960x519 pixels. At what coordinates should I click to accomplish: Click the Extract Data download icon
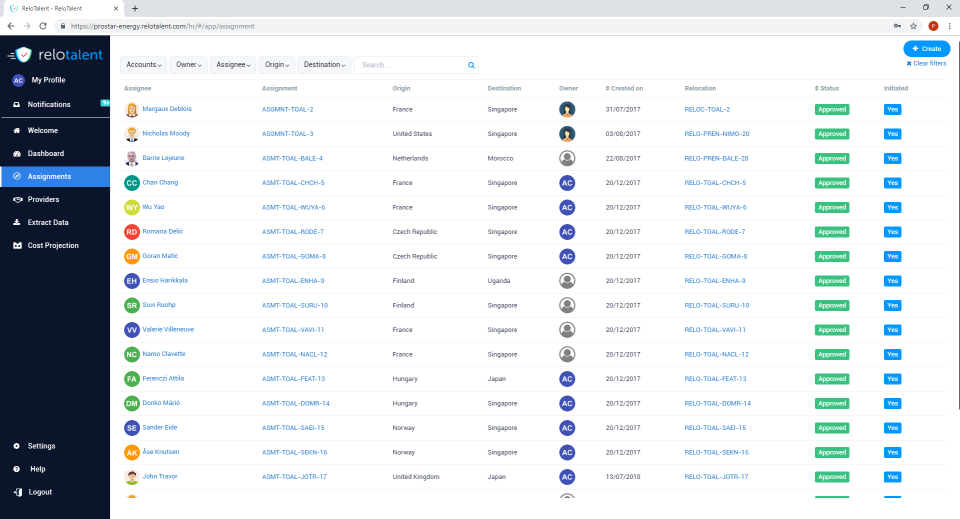click(x=17, y=222)
